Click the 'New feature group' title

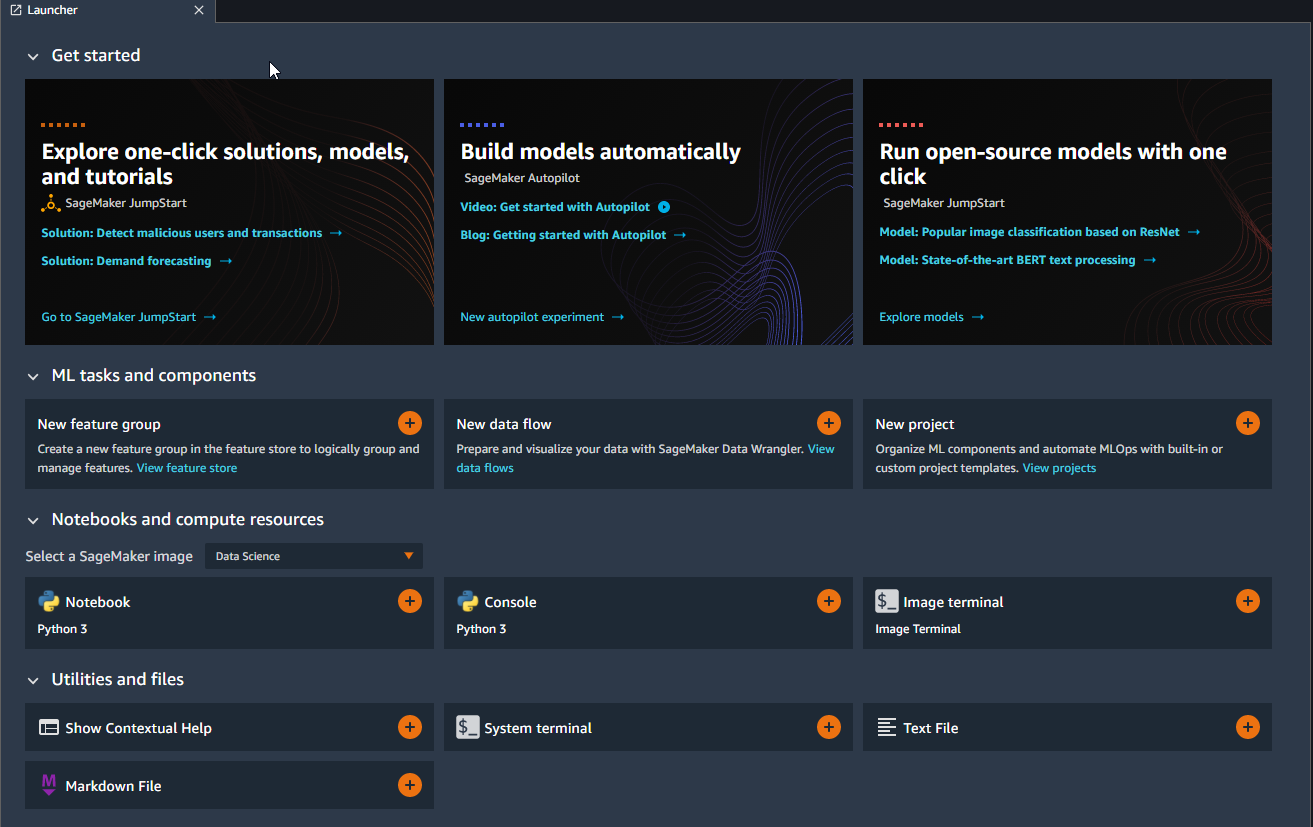click(x=99, y=424)
